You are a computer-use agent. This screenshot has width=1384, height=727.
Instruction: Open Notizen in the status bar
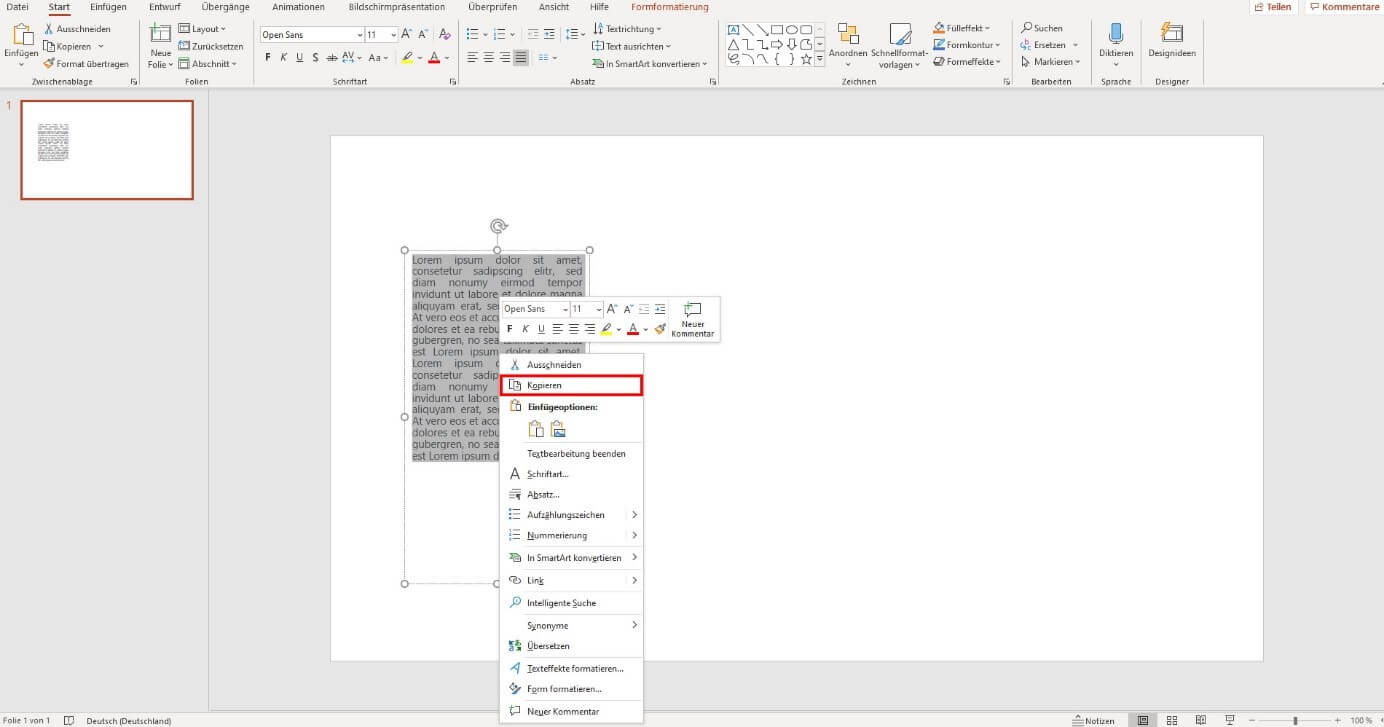tap(1093, 720)
